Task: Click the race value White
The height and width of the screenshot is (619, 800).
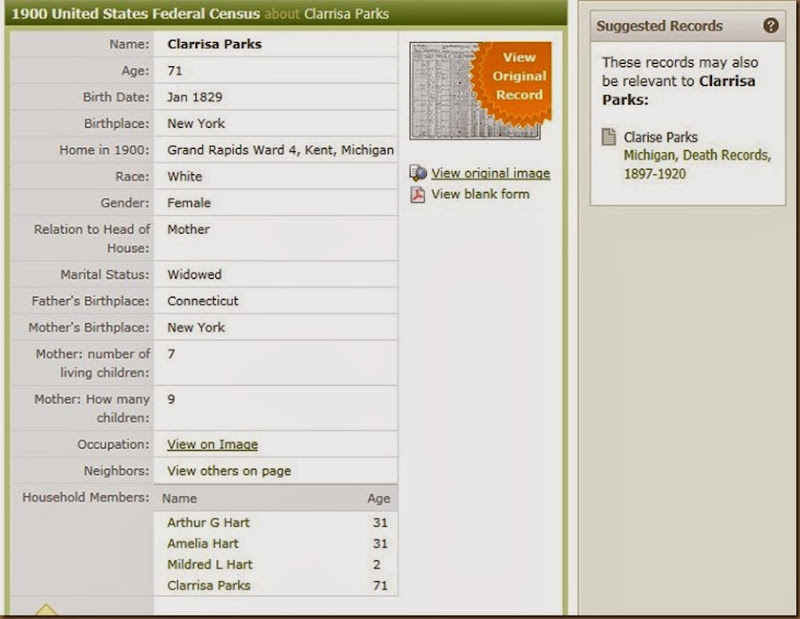Action: click(x=185, y=176)
